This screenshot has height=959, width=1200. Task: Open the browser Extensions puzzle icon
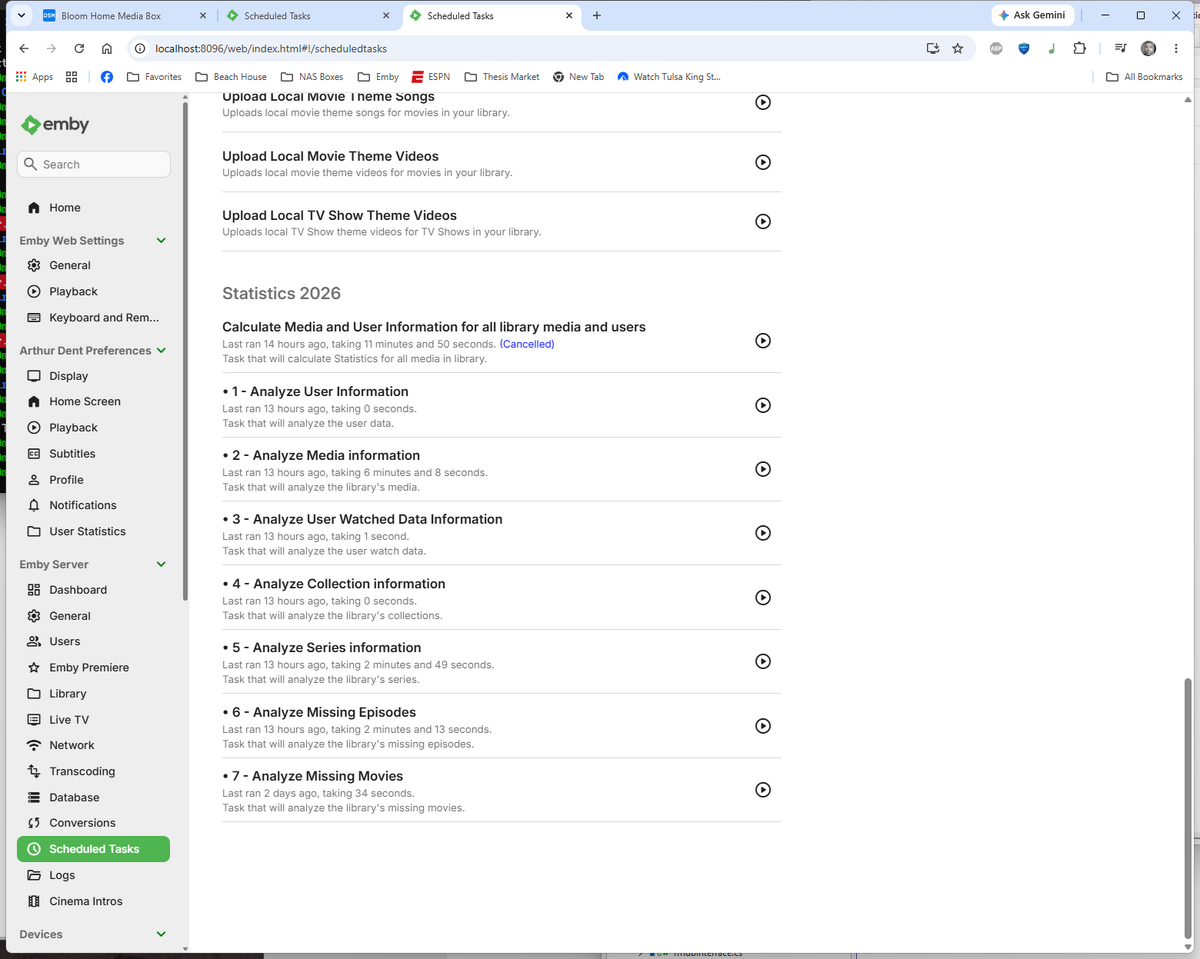(1079, 48)
